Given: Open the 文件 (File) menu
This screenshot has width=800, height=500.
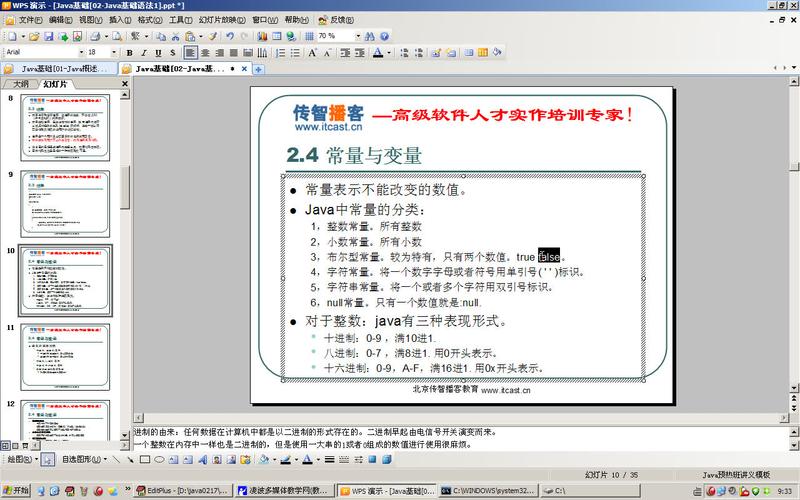Looking at the screenshot, I should point(30,20).
